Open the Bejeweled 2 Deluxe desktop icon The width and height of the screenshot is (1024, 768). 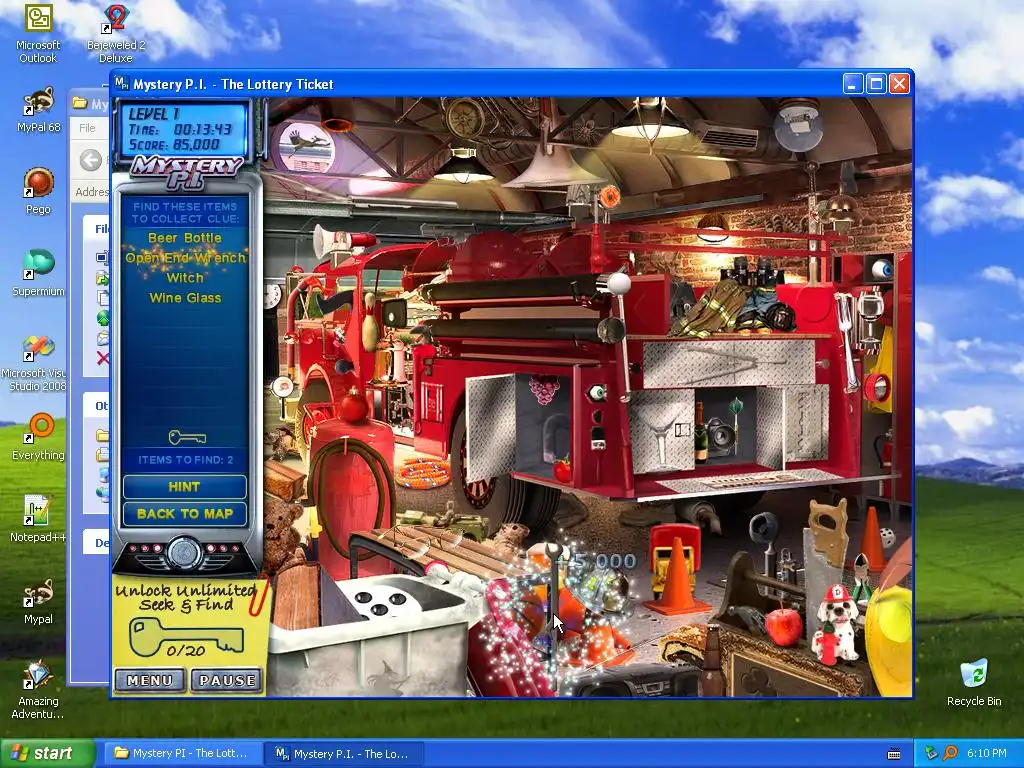(x=116, y=33)
